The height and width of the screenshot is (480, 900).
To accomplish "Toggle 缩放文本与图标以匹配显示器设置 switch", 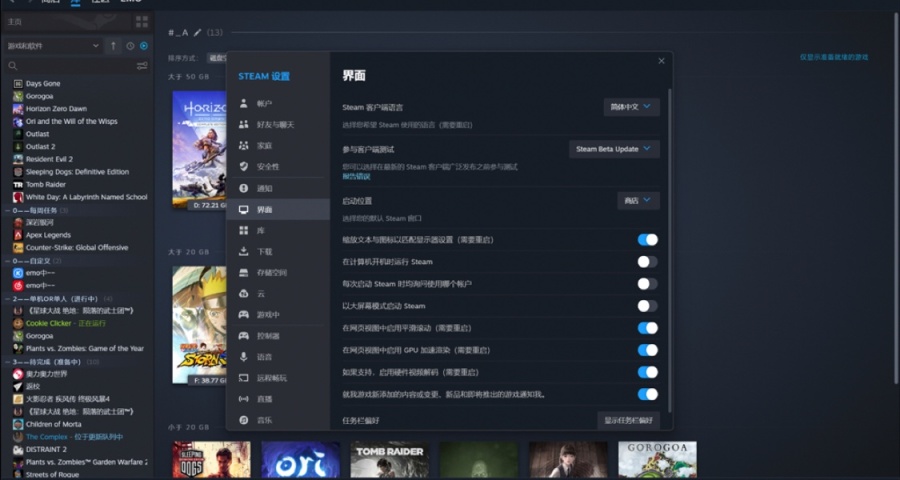I will pyautogui.click(x=647, y=239).
